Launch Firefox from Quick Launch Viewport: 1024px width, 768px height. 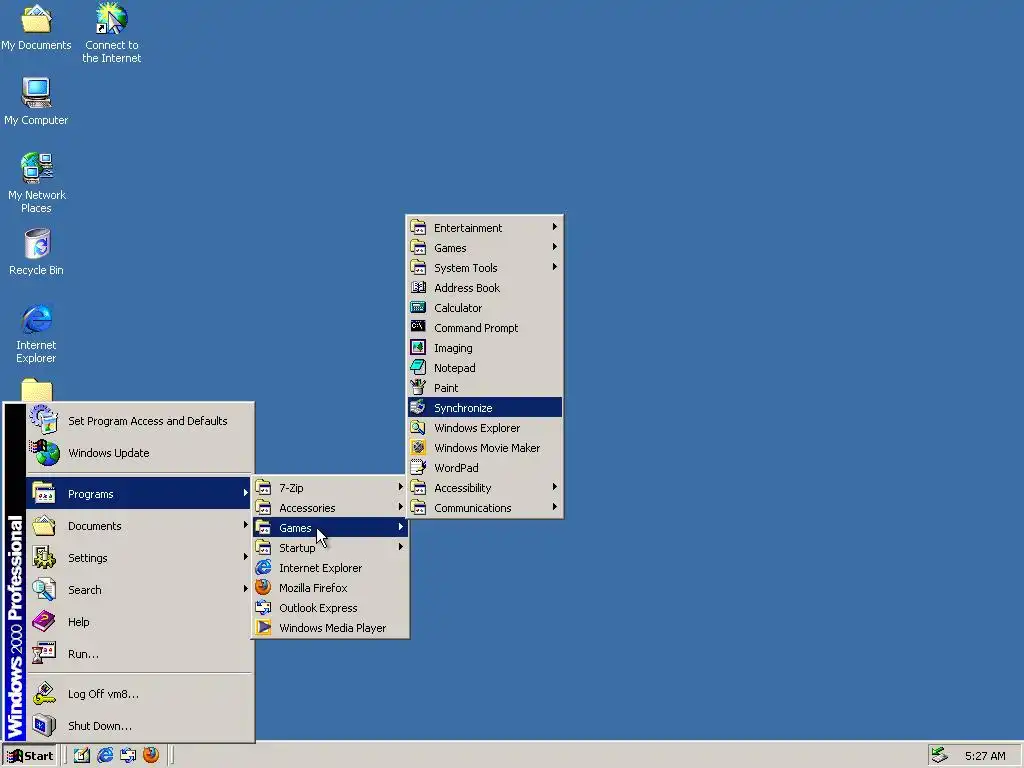point(151,755)
